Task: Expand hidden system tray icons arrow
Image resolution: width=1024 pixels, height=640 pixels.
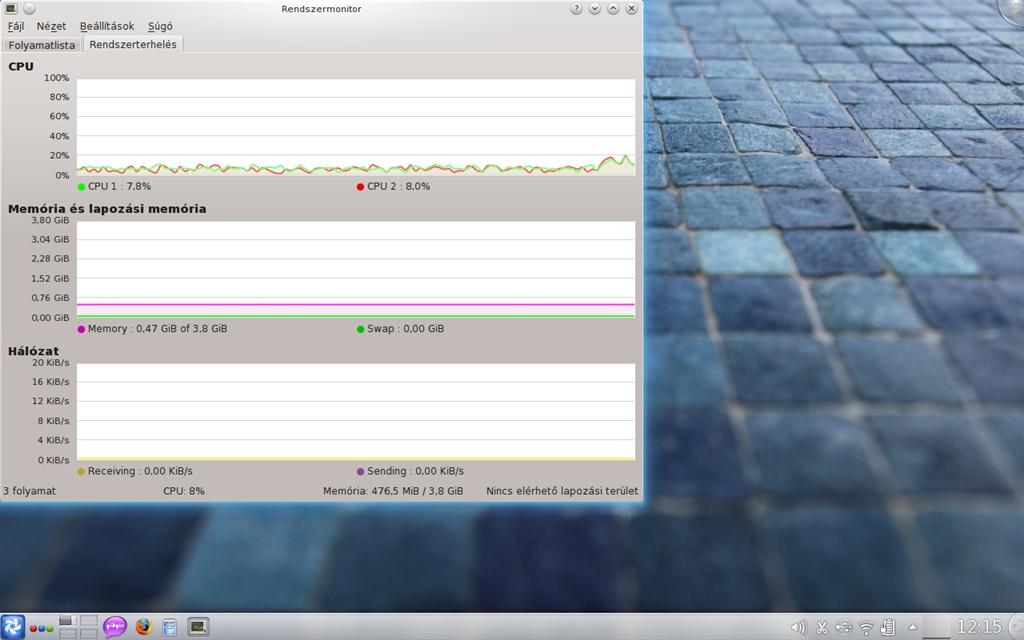Action: (x=912, y=627)
